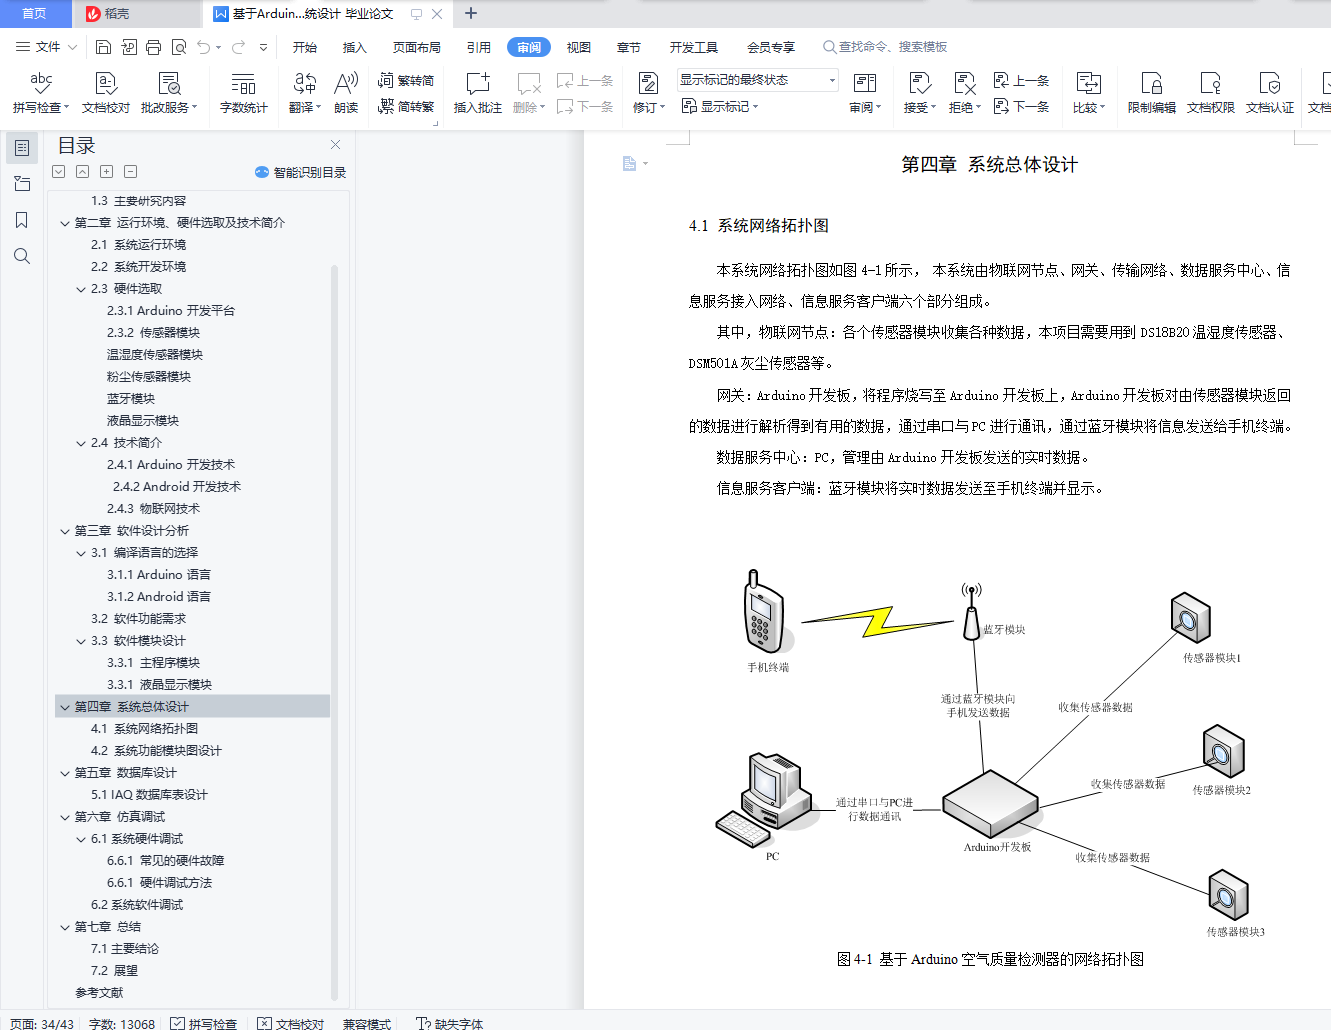Click 字数: 13068 in the status bar

click(x=122, y=1023)
